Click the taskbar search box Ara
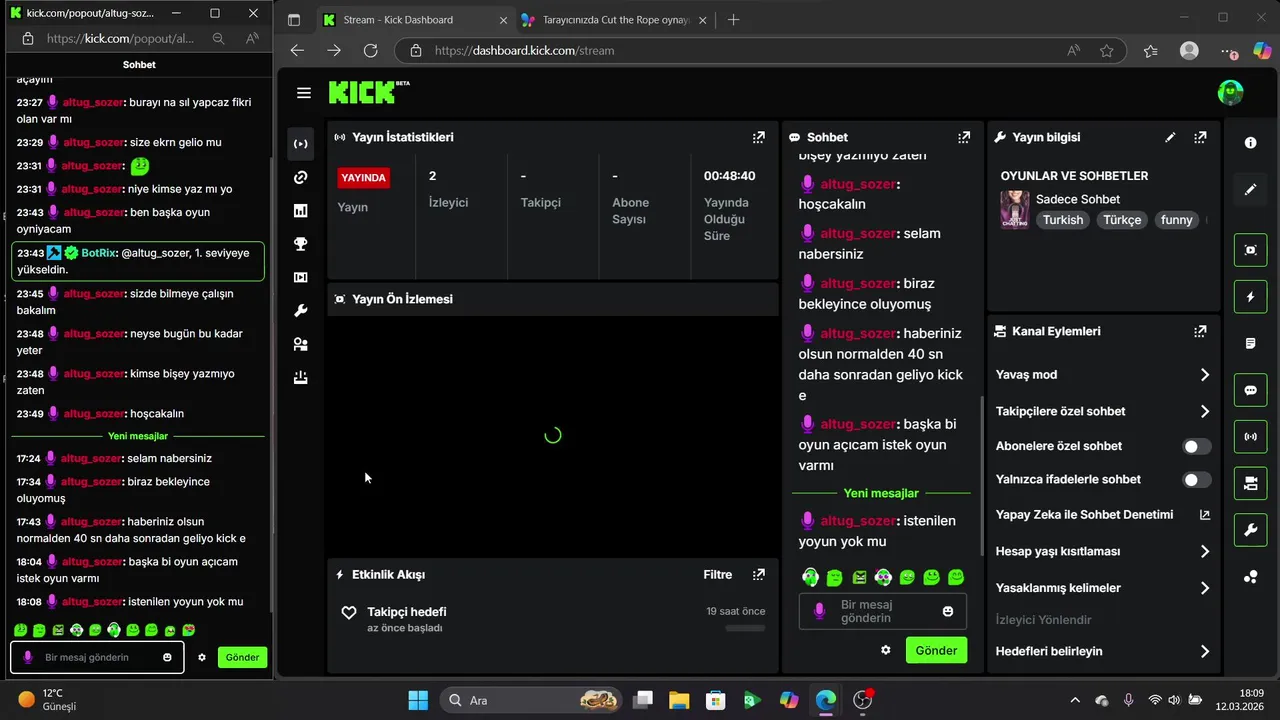1280x720 pixels. pos(530,700)
